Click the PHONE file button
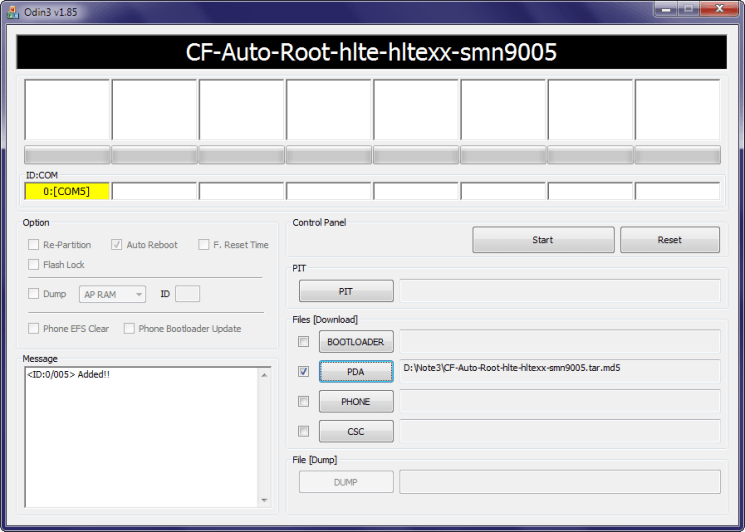Screen dimensions: 745x532 pyautogui.click(x=356, y=401)
